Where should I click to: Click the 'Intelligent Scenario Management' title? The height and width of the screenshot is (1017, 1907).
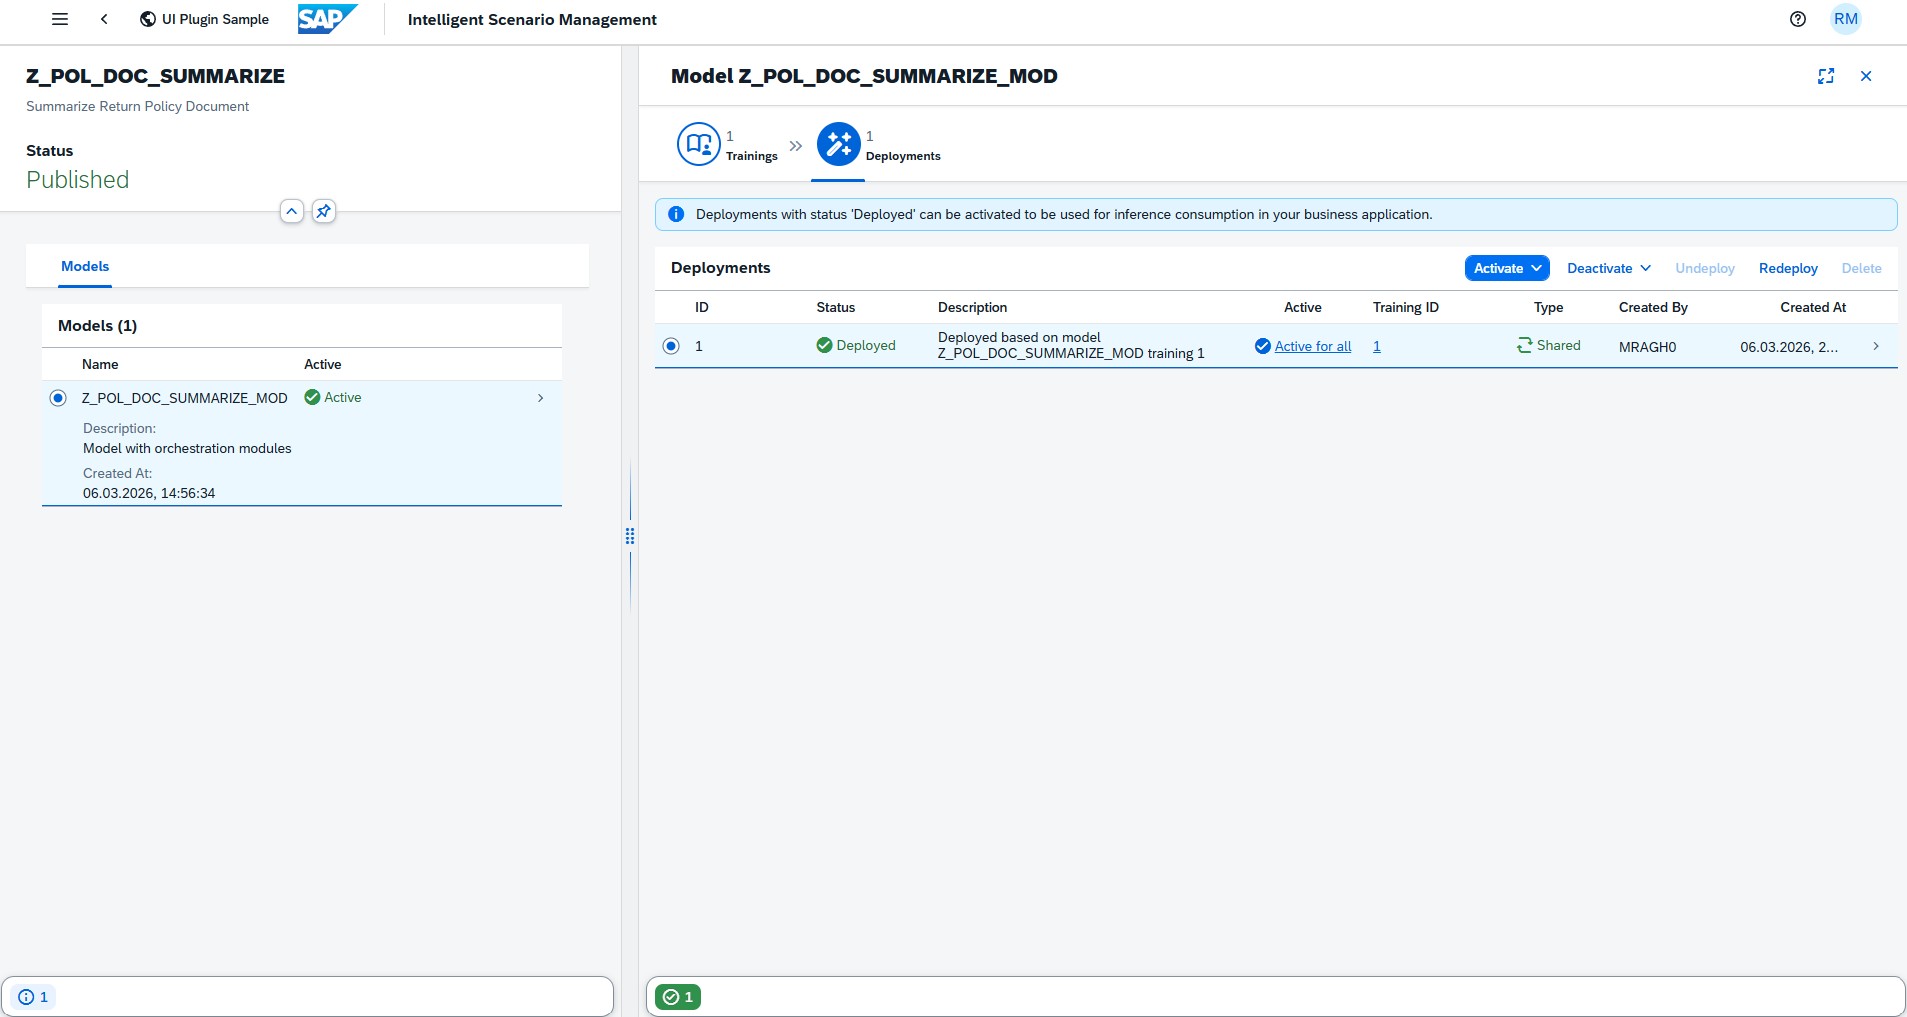[x=532, y=19]
